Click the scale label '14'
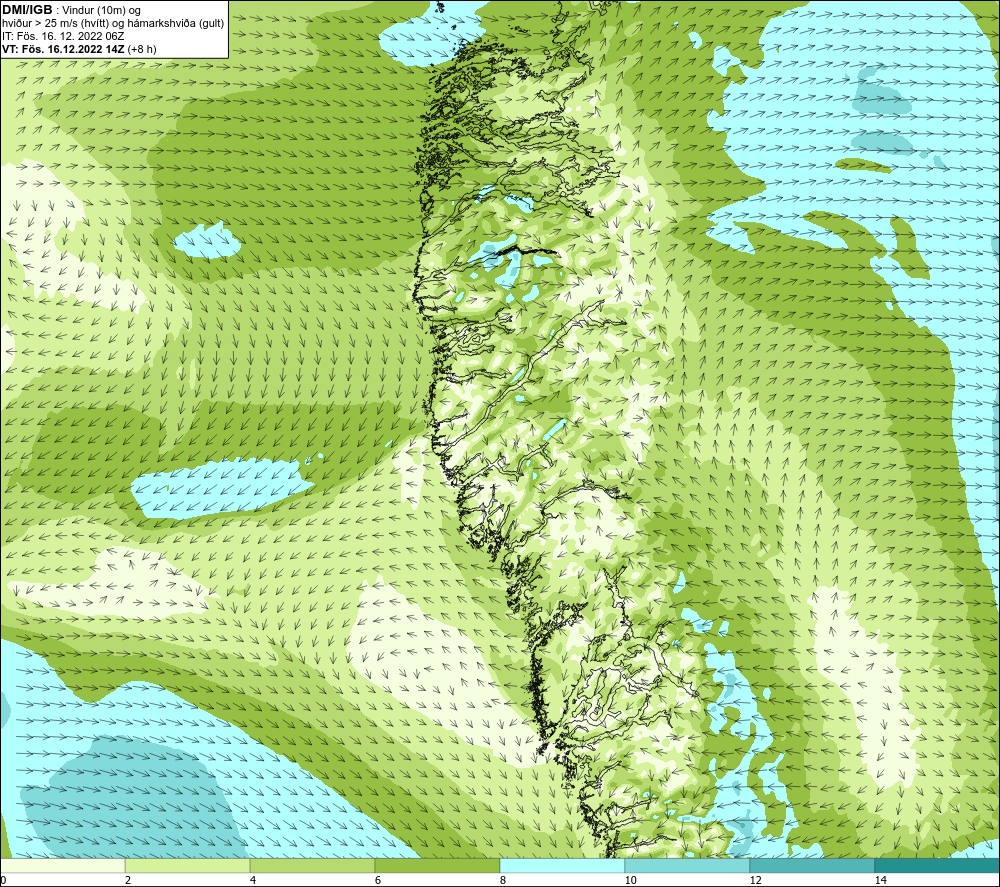The image size is (1000, 887). tap(881, 880)
